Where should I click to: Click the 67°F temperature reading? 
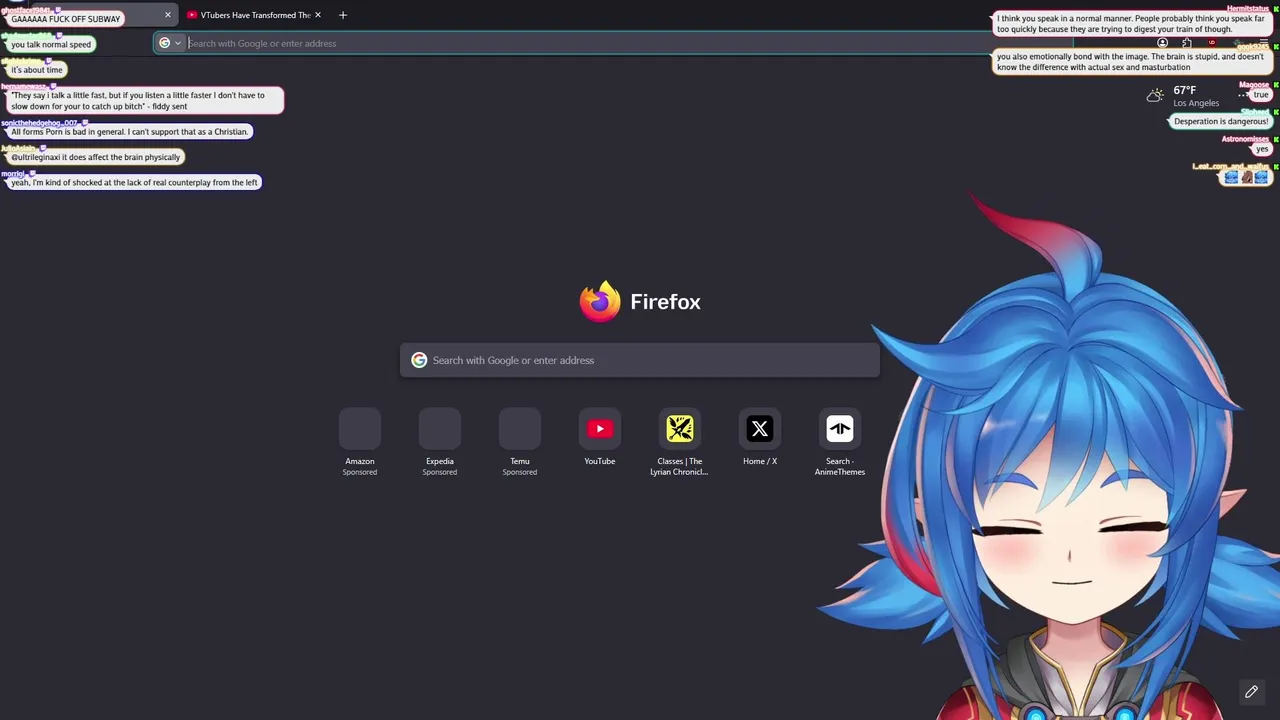[1185, 90]
